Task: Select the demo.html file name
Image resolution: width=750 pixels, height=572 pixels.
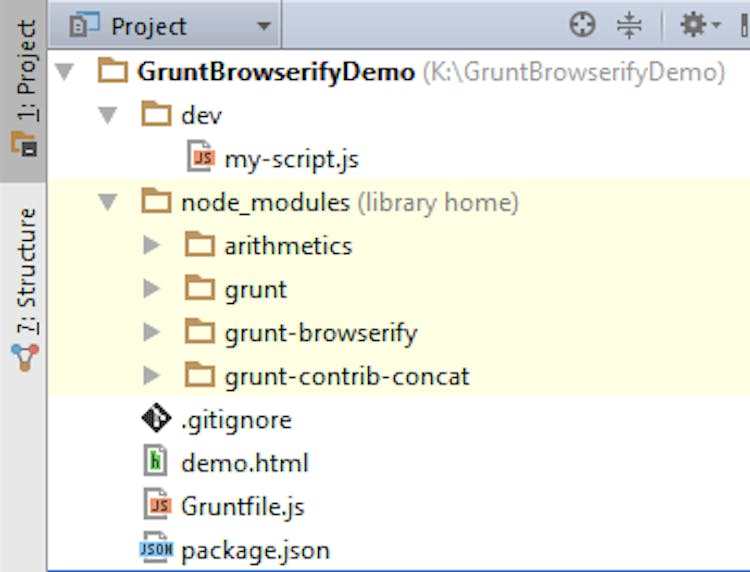Action: point(245,464)
